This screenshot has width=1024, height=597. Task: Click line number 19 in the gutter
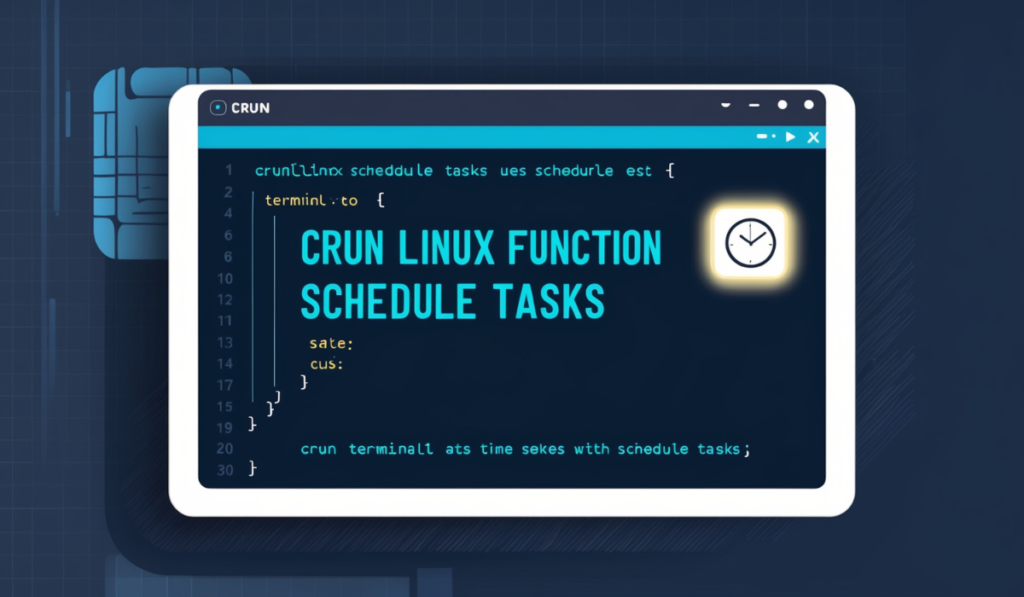click(x=225, y=428)
